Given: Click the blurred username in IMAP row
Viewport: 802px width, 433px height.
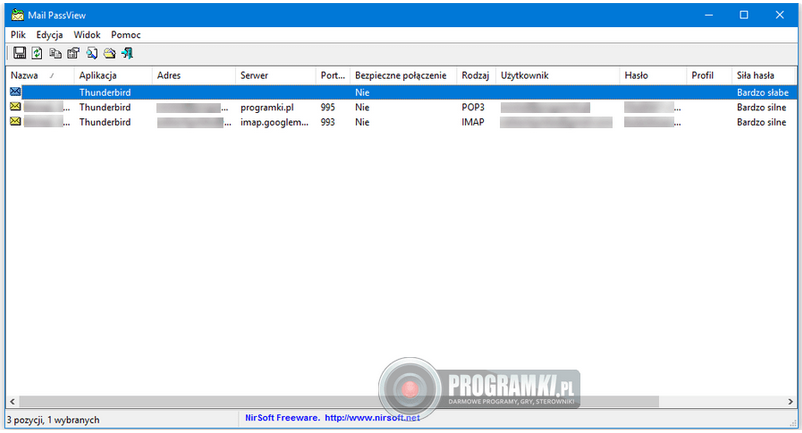Looking at the screenshot, I should tap(556, 122).
